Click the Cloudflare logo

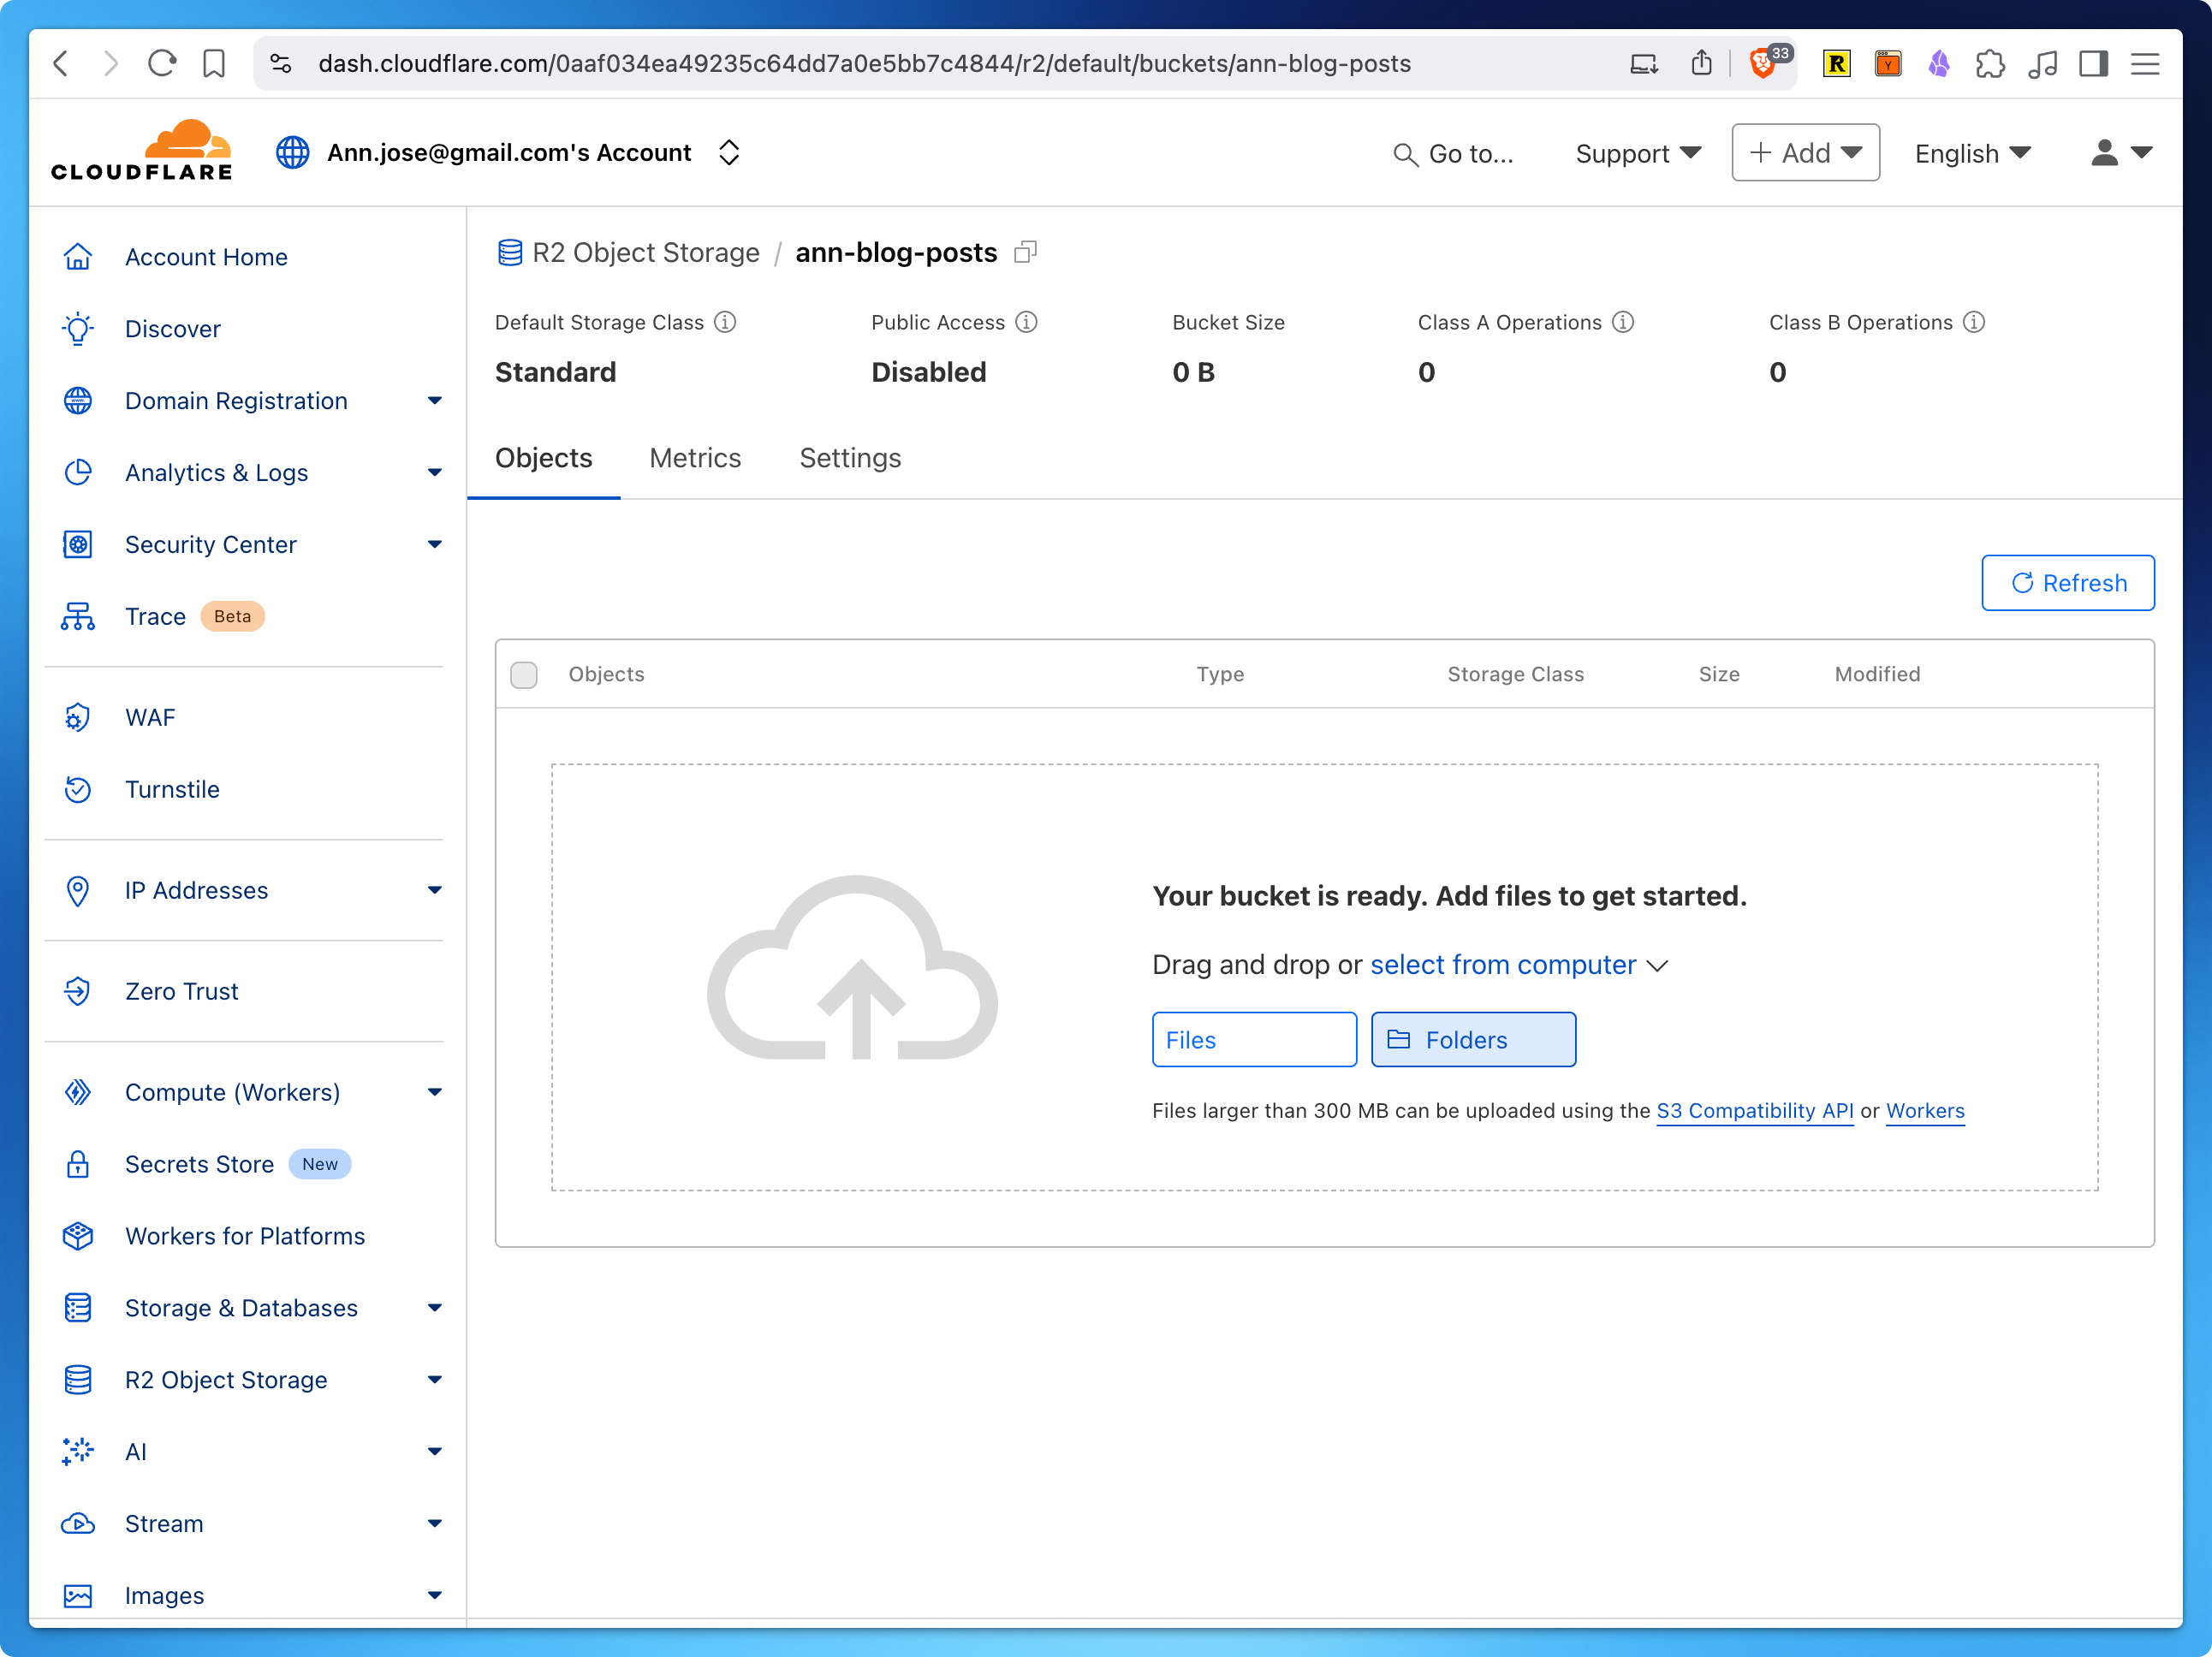pos(142,152)
